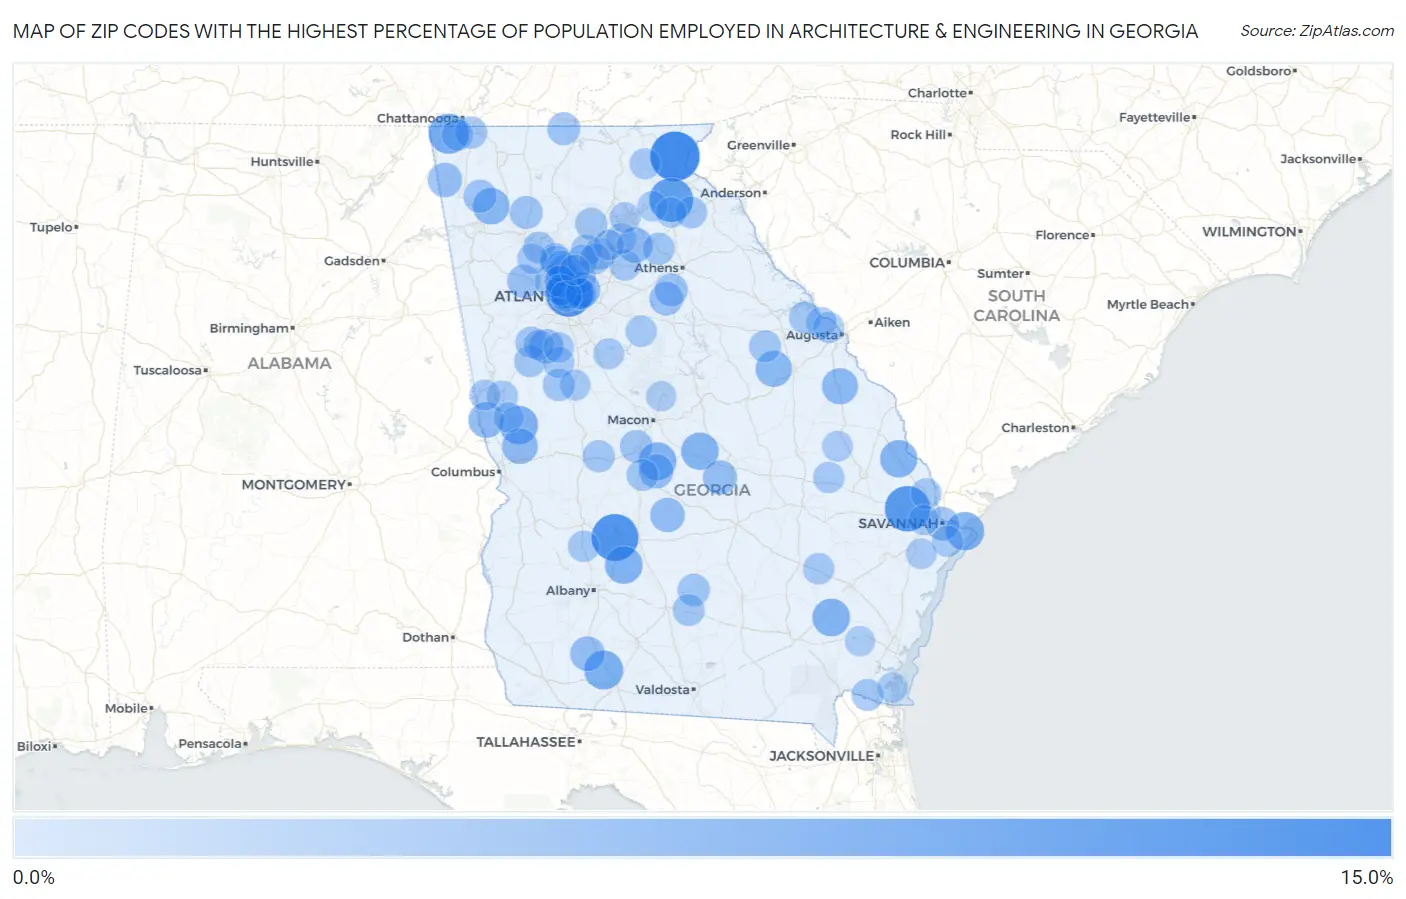Click the Valdosta city label
This screenshot has width=1406, height=899.
click(x=663, y=690)
